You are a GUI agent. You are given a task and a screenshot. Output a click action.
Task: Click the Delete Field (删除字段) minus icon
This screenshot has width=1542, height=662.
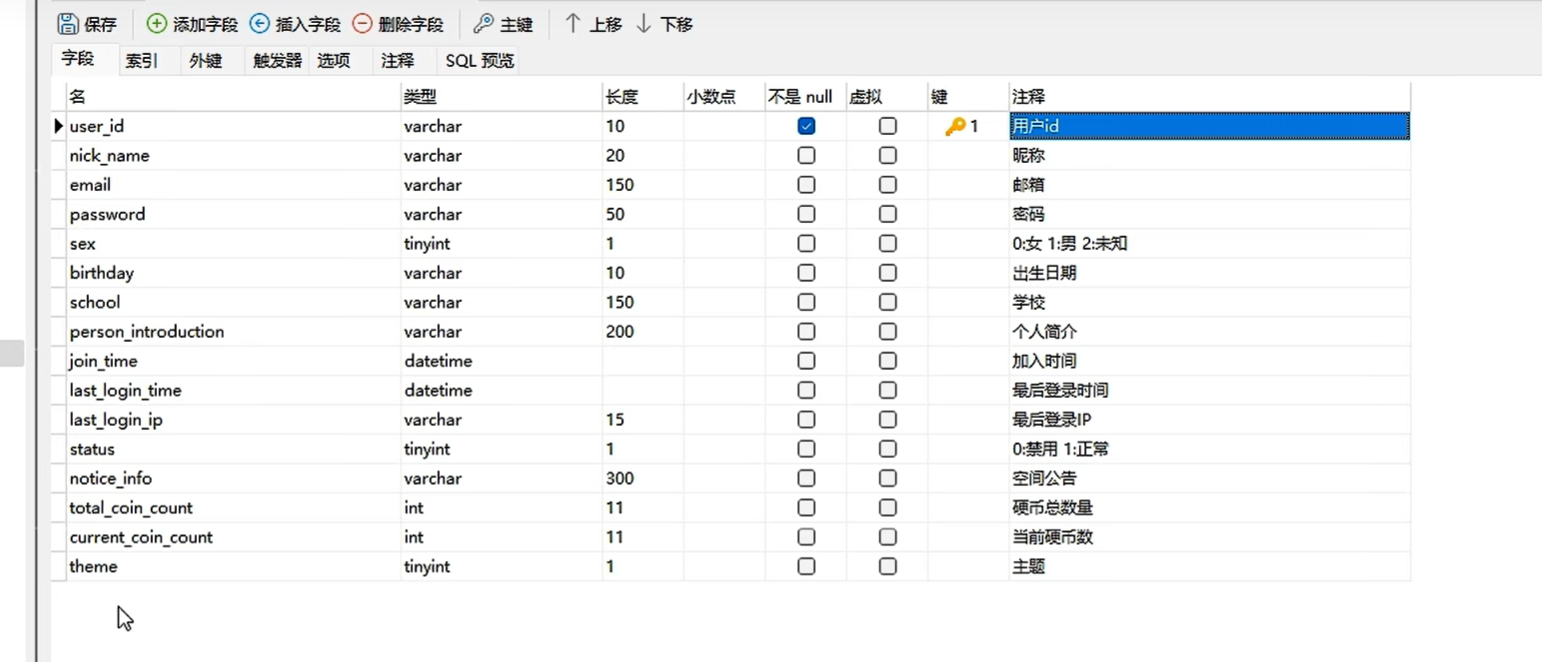pos(362,24)
